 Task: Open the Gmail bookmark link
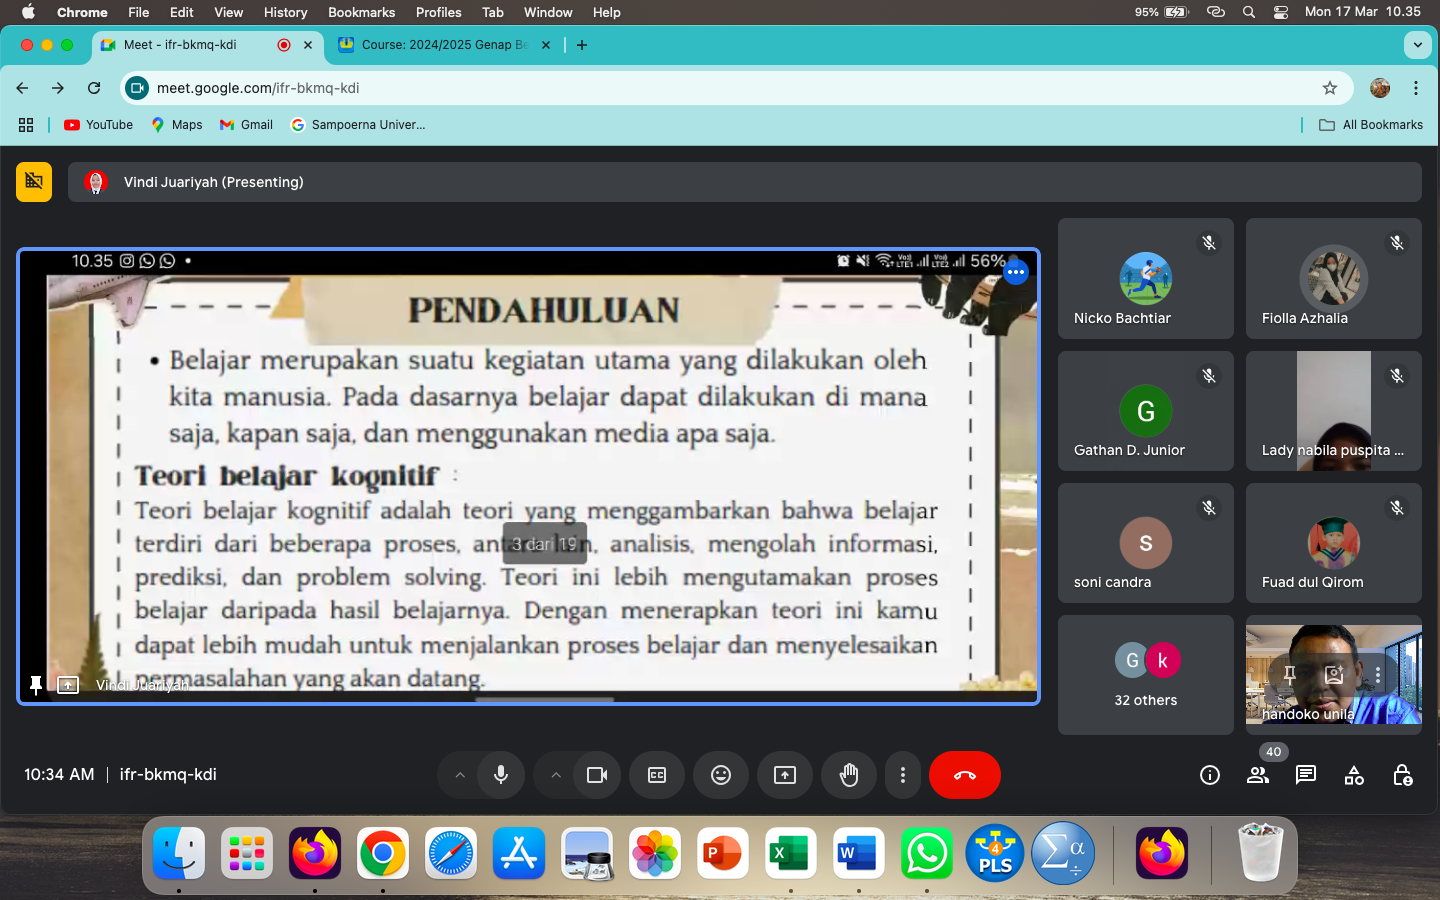coord(246,125)
